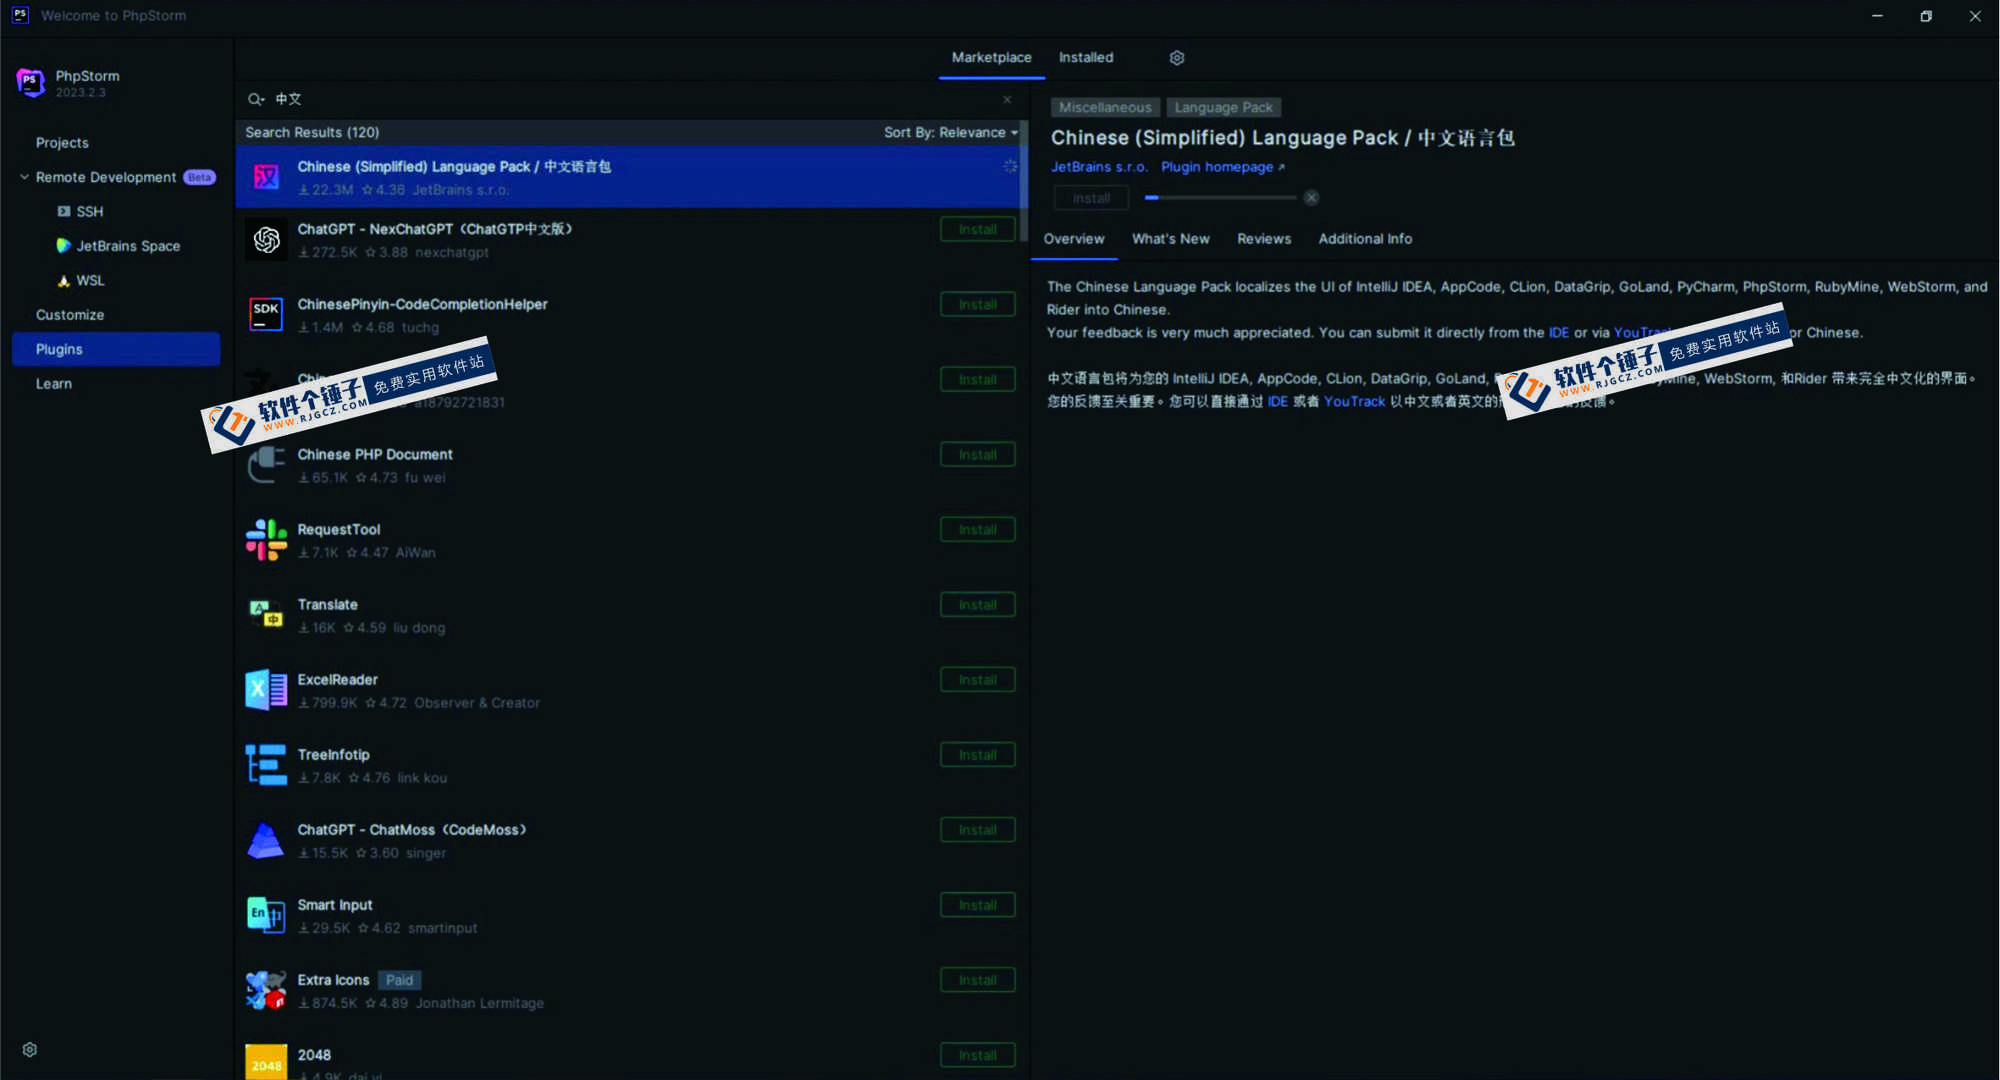Select the 'Search Results (120)' header
The image size is (2000, 1080).
click(312, 132)
